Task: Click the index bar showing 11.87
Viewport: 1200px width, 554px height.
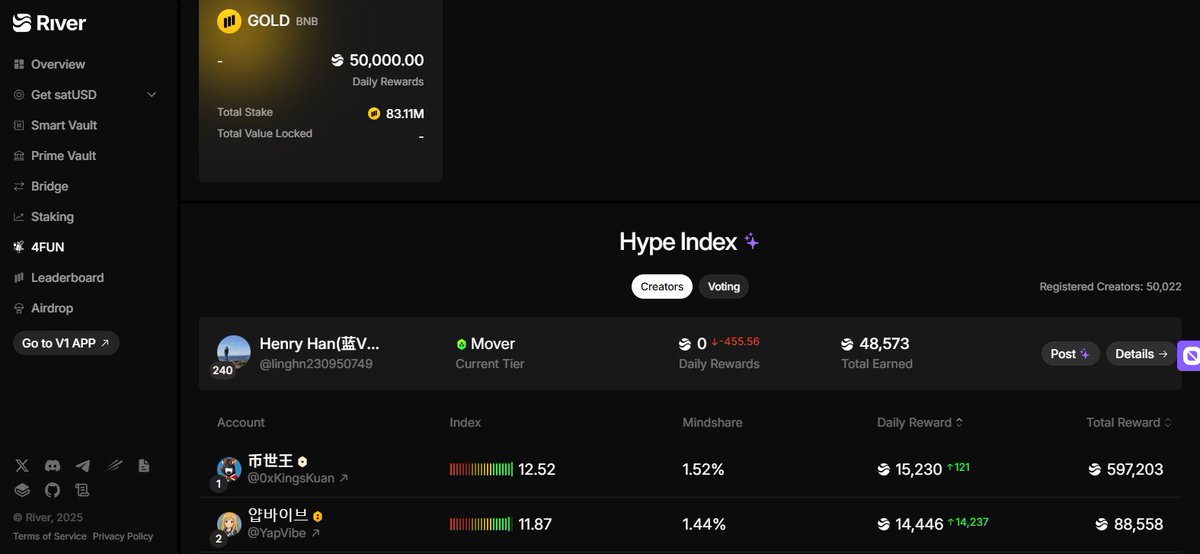Action: (481, 524)
